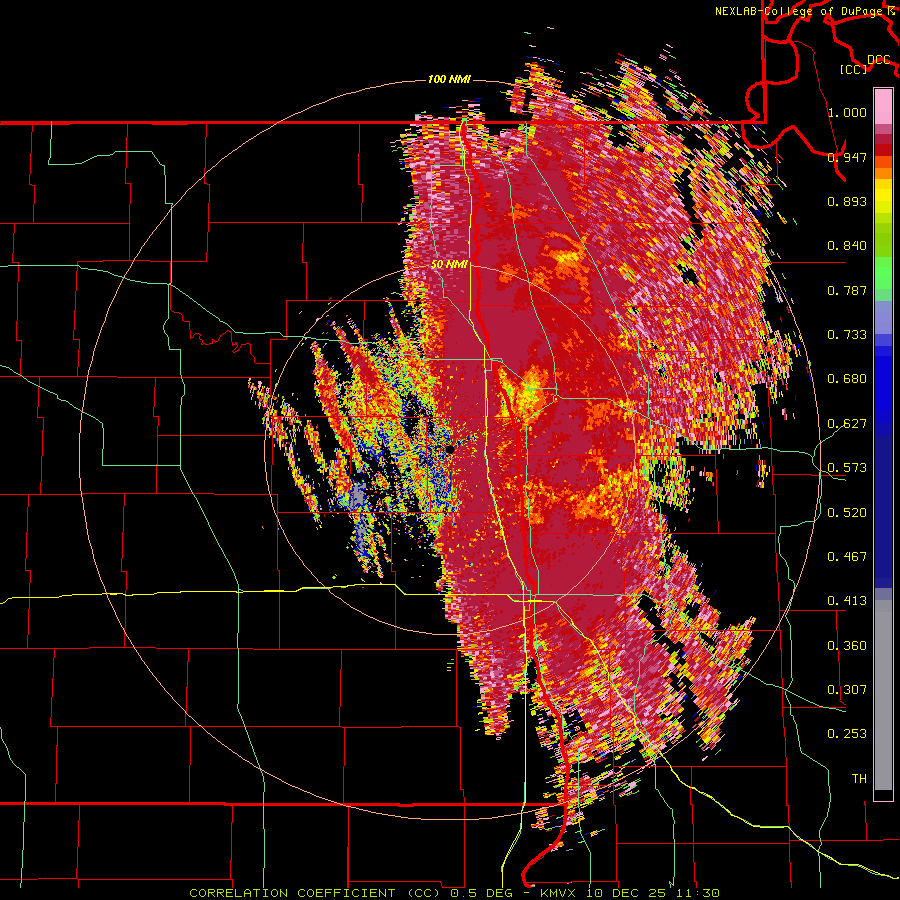Click the "[CC]" legend unit label
This screenshot has width=900, height=900.
[854, 69]
